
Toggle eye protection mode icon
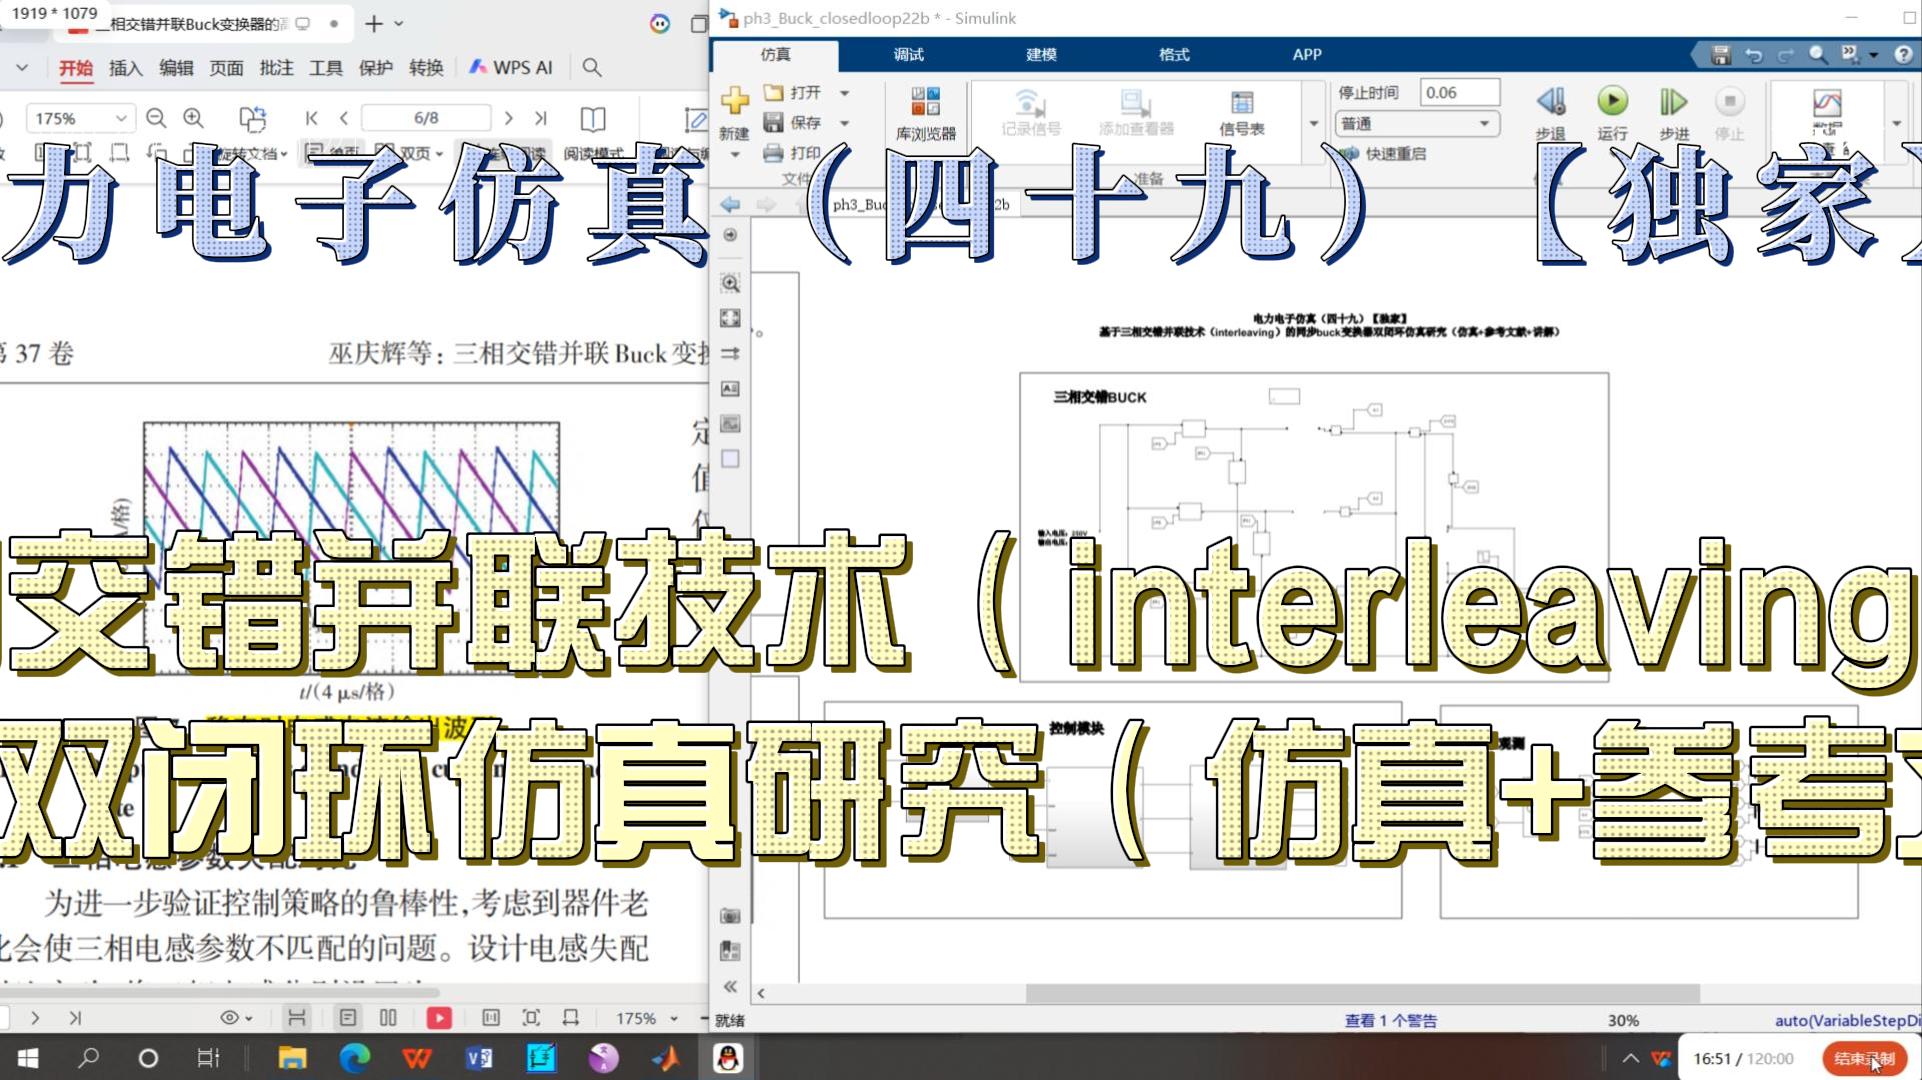(230, 1018)
